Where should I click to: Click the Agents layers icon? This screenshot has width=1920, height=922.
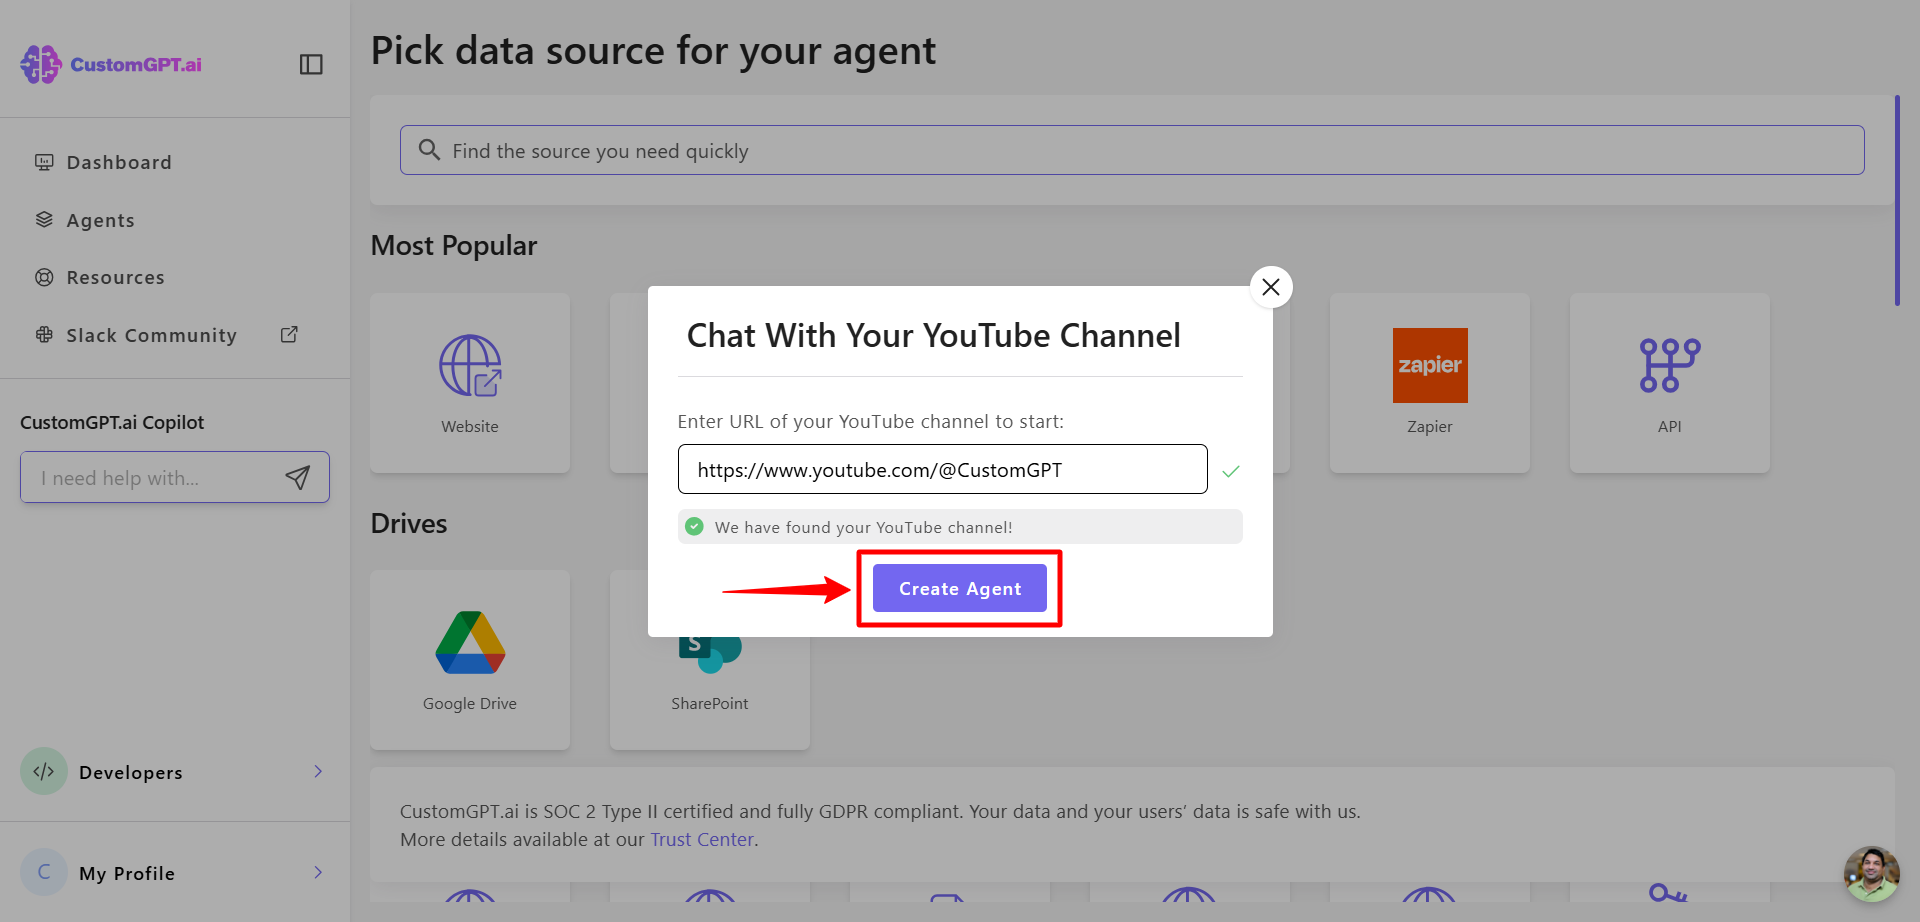tap(44, 220)
